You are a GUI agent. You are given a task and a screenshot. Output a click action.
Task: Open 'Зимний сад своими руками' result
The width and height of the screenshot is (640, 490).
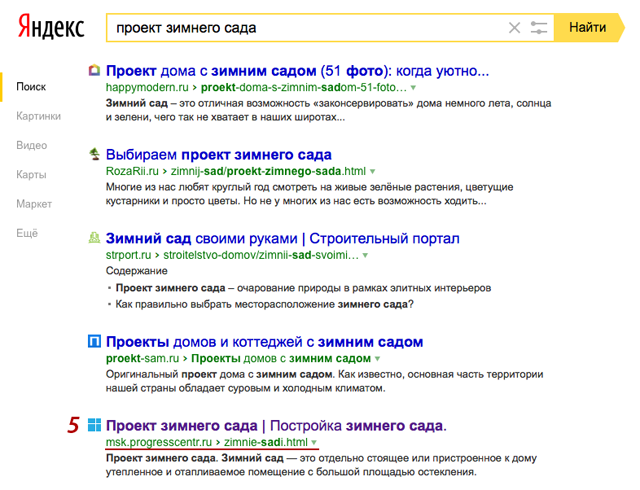coord(282,238)
